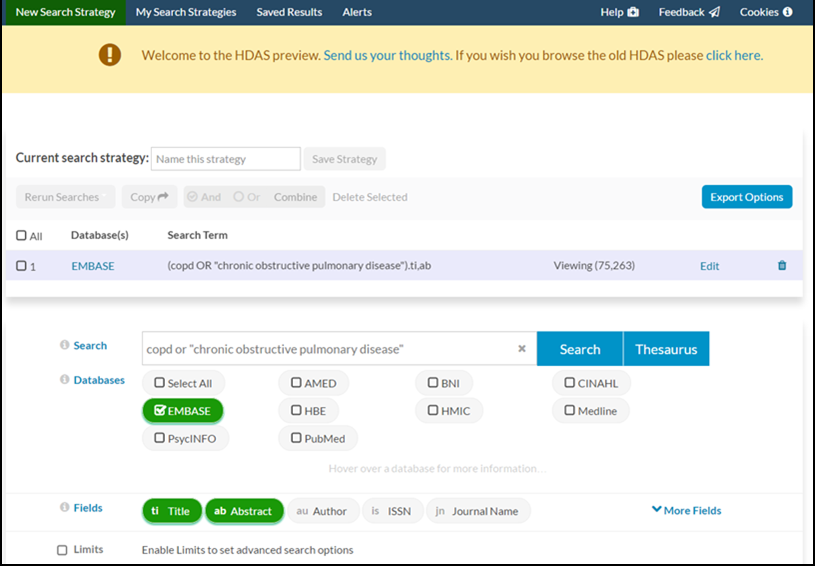Open the Export Options menu
The width and height of the screenshot is (815, 566).
[746, 197]
